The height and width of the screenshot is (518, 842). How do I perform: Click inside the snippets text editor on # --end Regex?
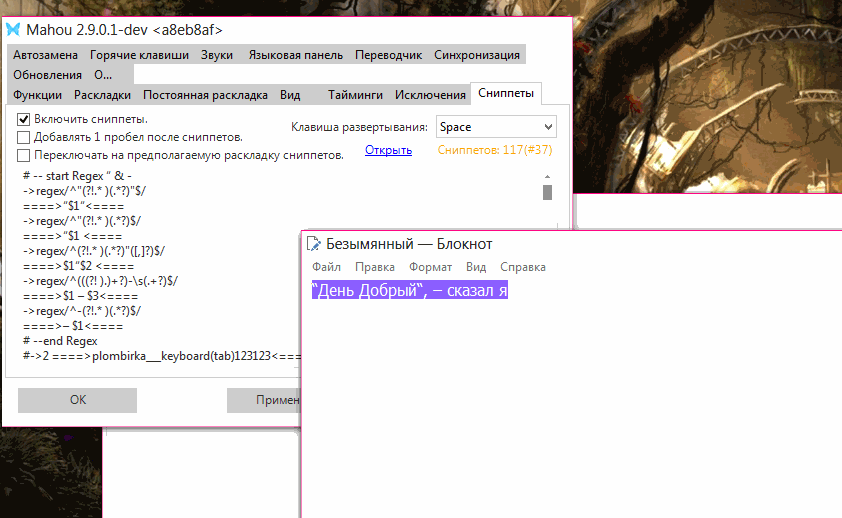60,341
